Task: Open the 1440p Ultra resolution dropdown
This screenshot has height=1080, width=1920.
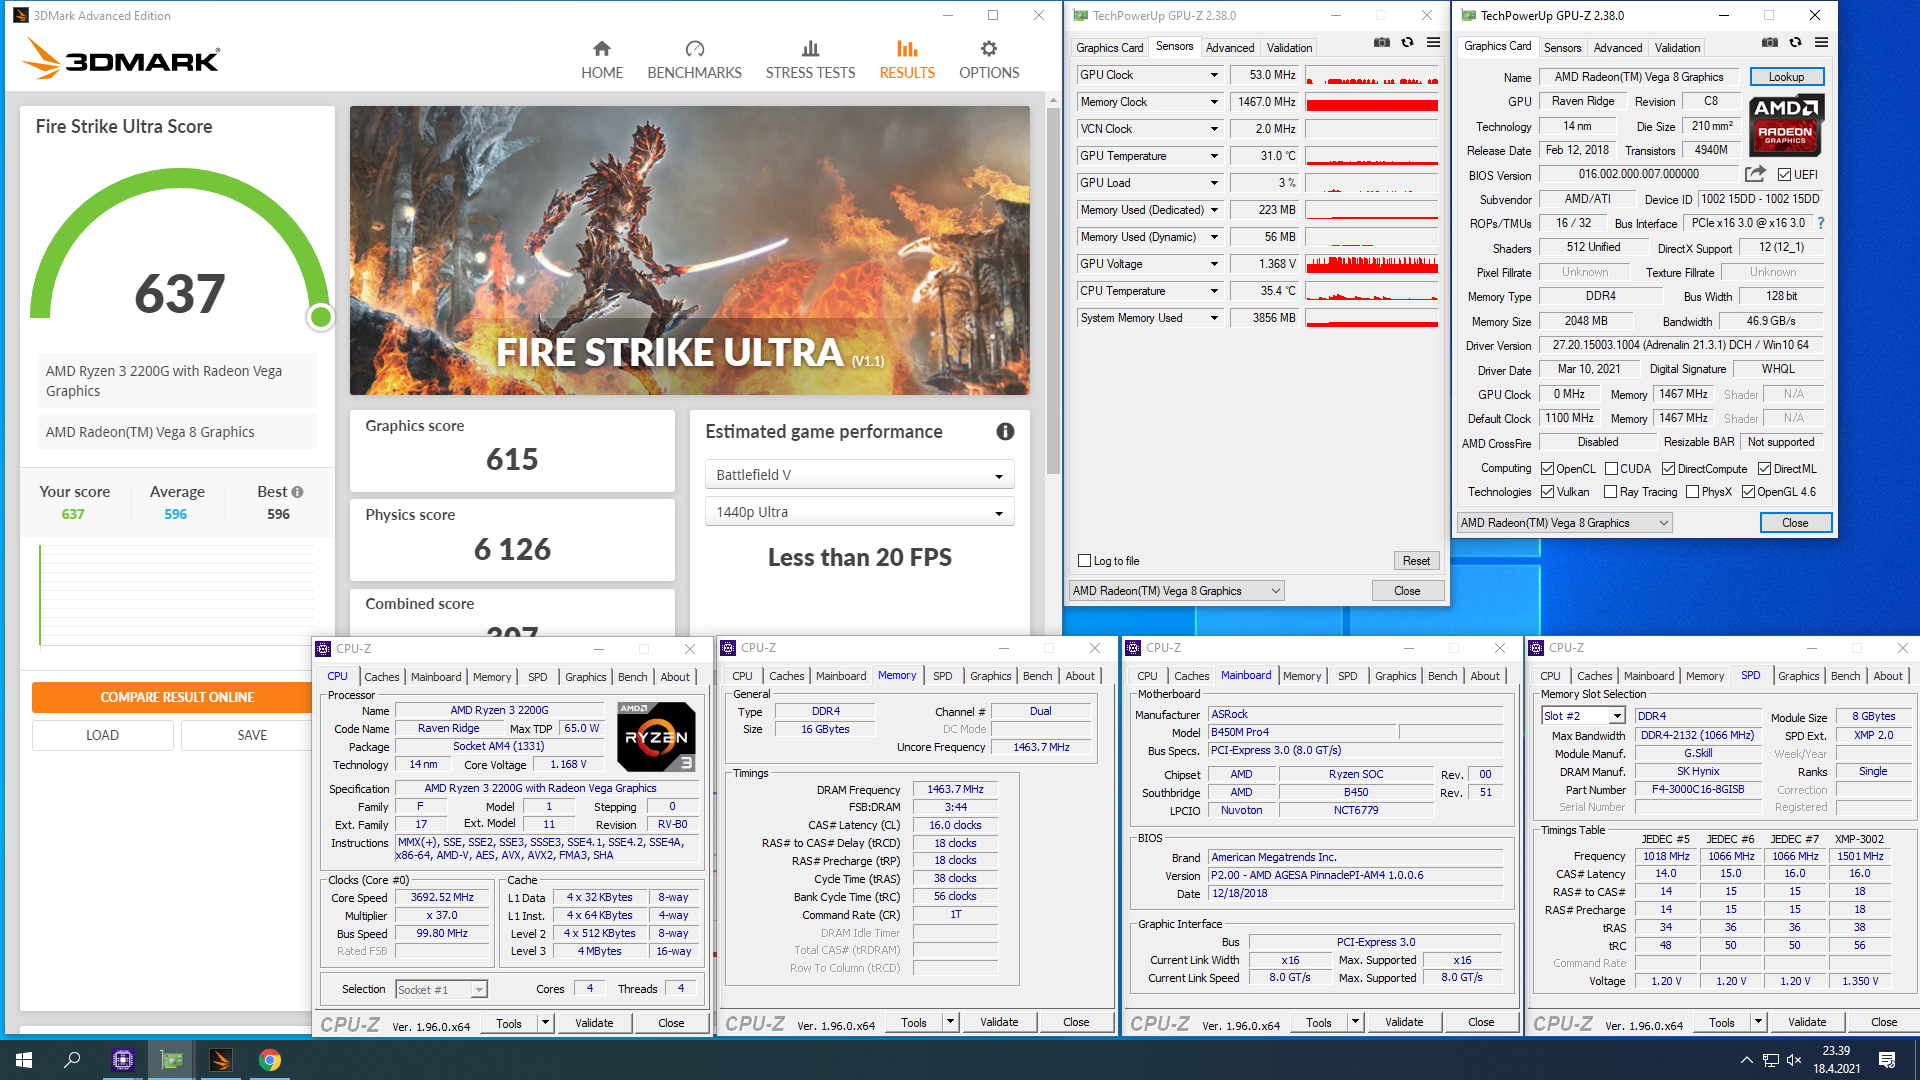Action: (859, 512)
